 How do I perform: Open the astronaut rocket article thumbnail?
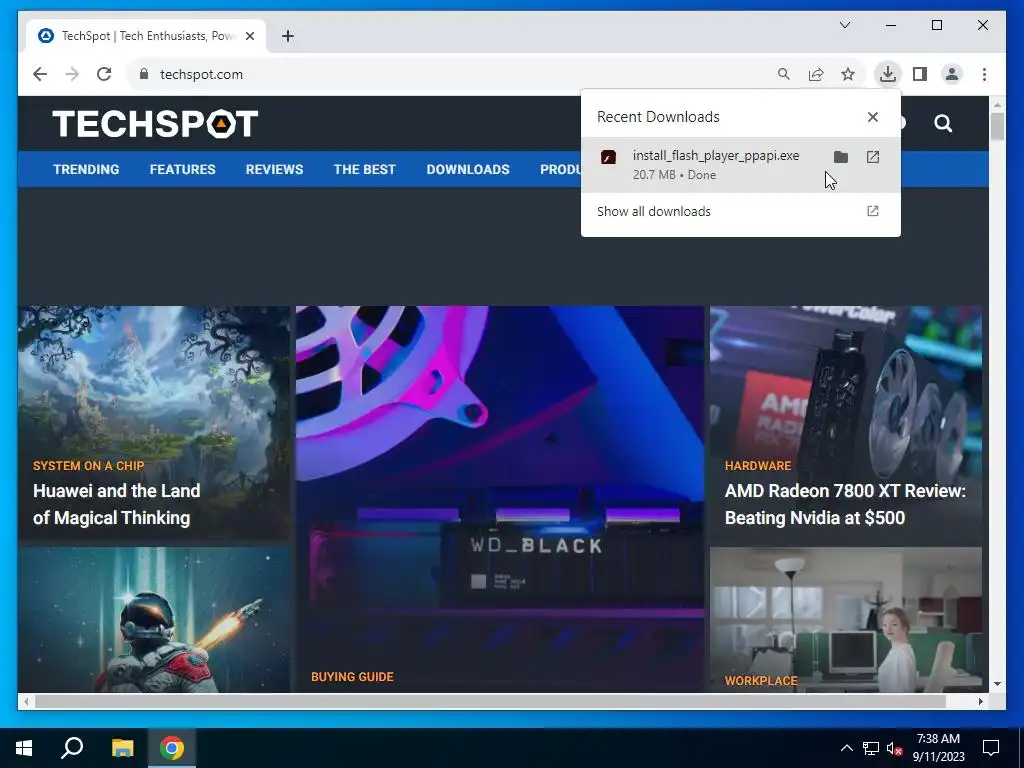click(153, 620)
